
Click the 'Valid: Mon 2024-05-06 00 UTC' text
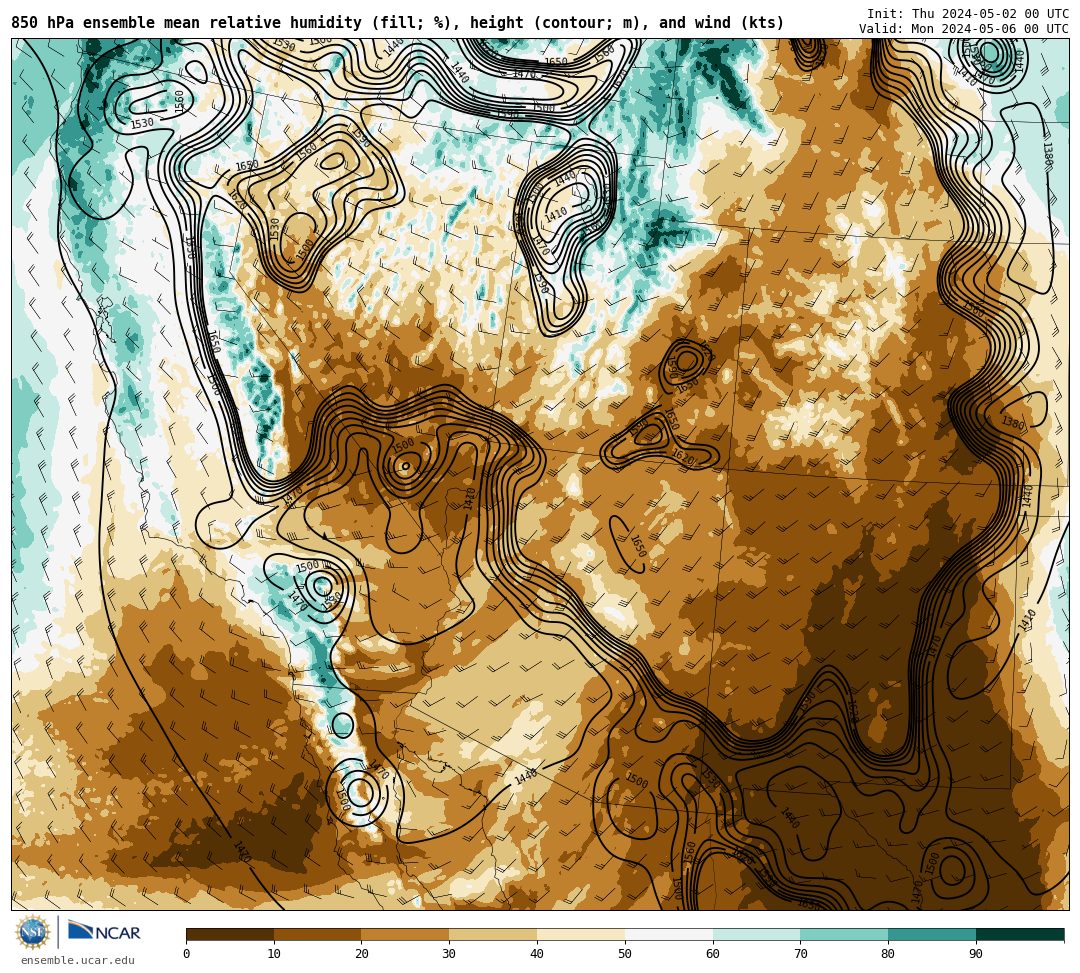point(964,28)
